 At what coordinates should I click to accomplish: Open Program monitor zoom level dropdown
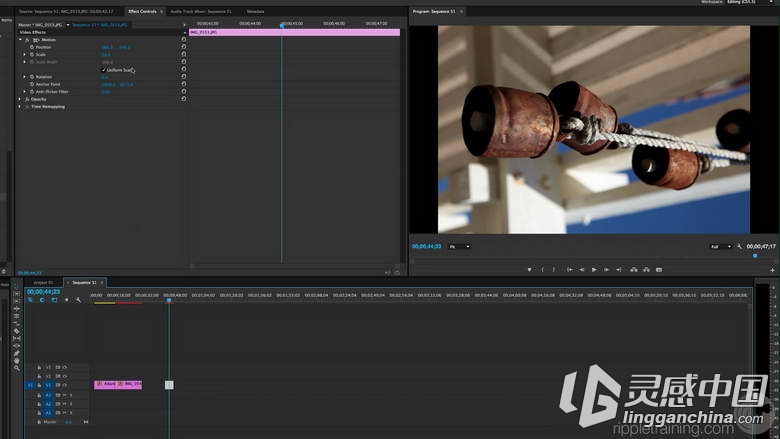pos(459,247)
